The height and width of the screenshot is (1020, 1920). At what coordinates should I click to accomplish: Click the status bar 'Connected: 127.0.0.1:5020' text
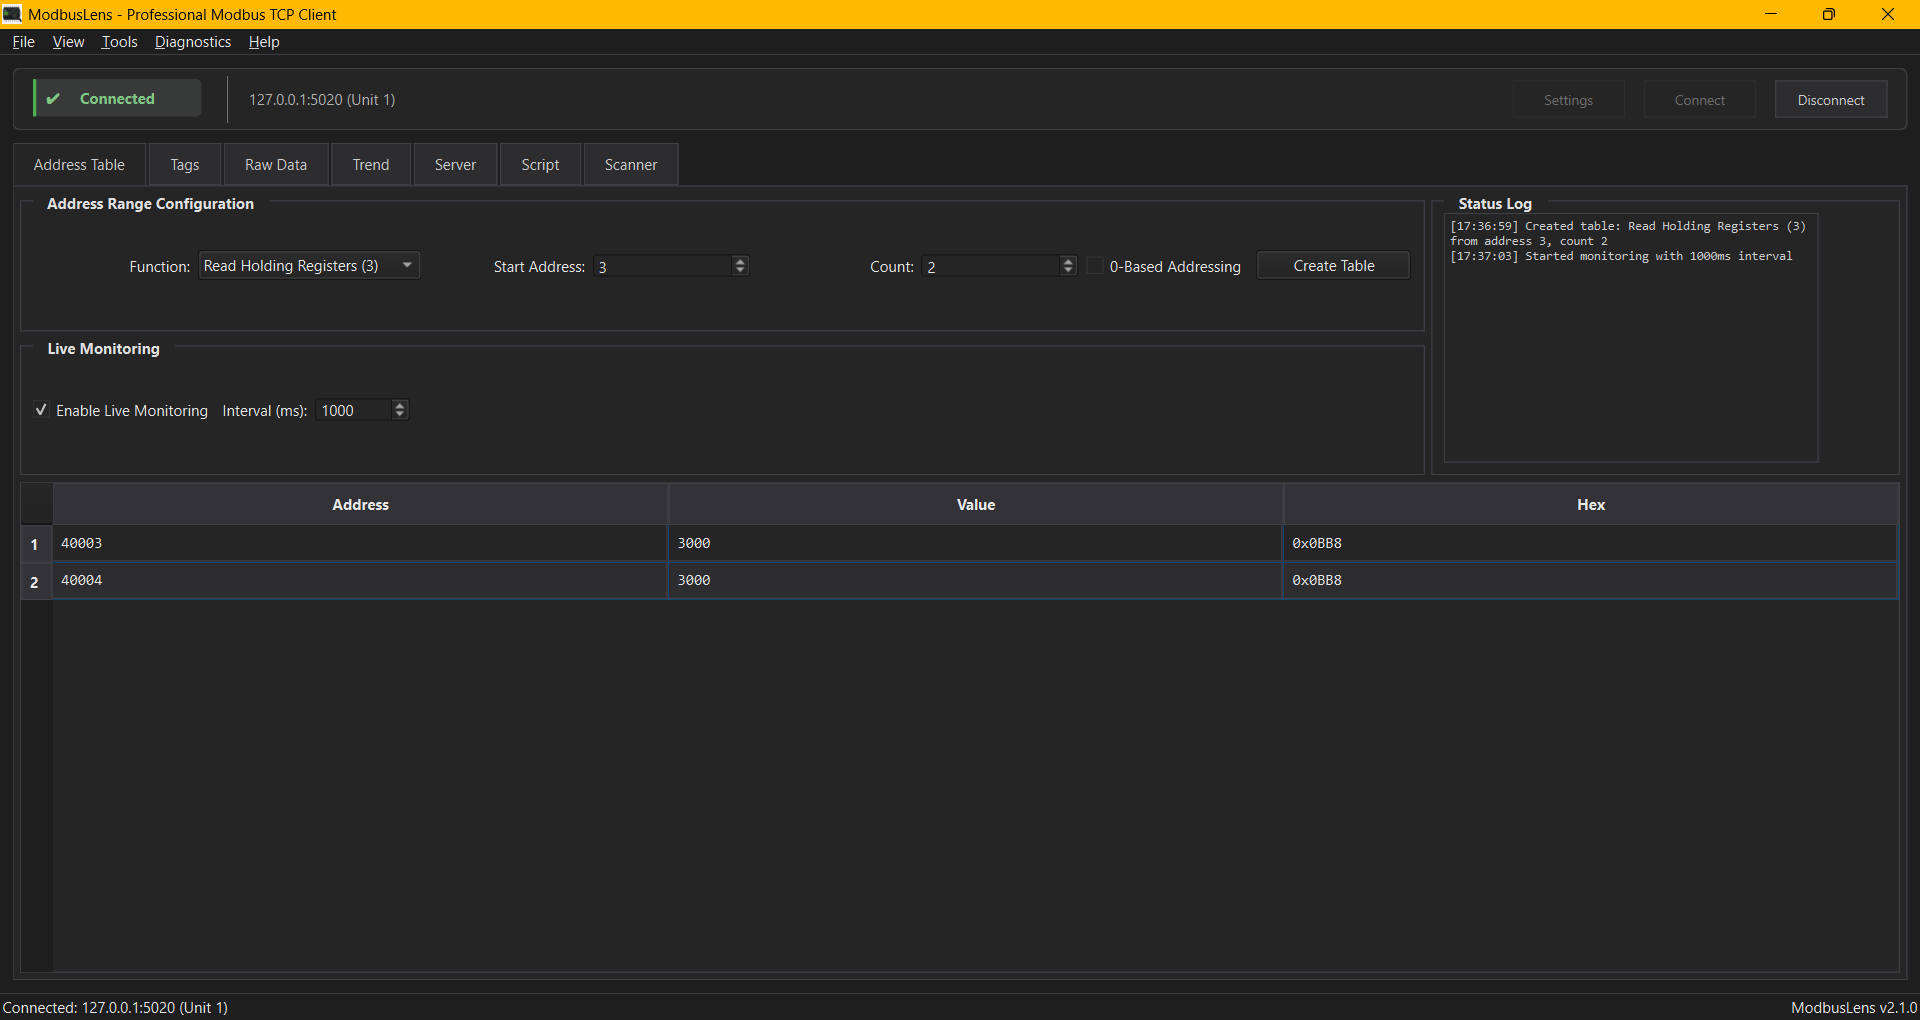(x=115, y=1007)
